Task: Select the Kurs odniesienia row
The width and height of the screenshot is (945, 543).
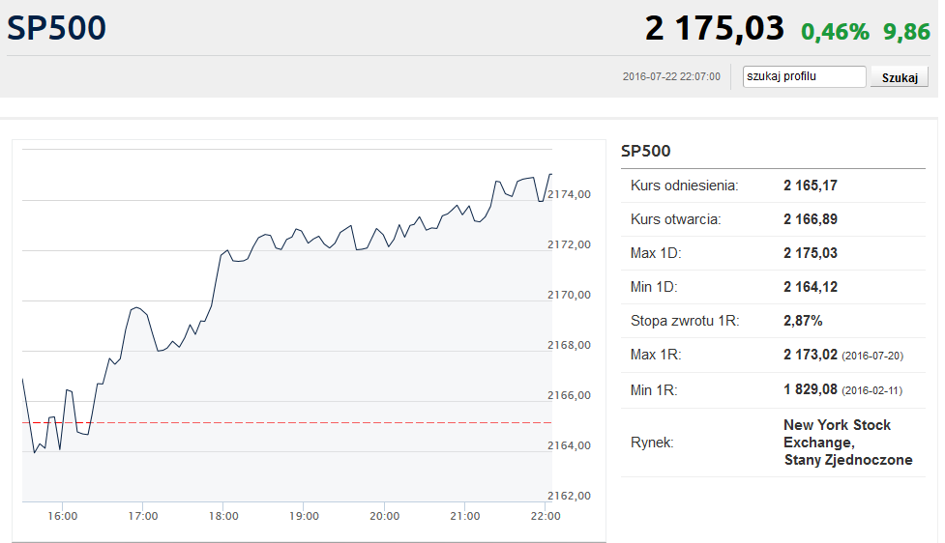Action: (x=773, y=186)
